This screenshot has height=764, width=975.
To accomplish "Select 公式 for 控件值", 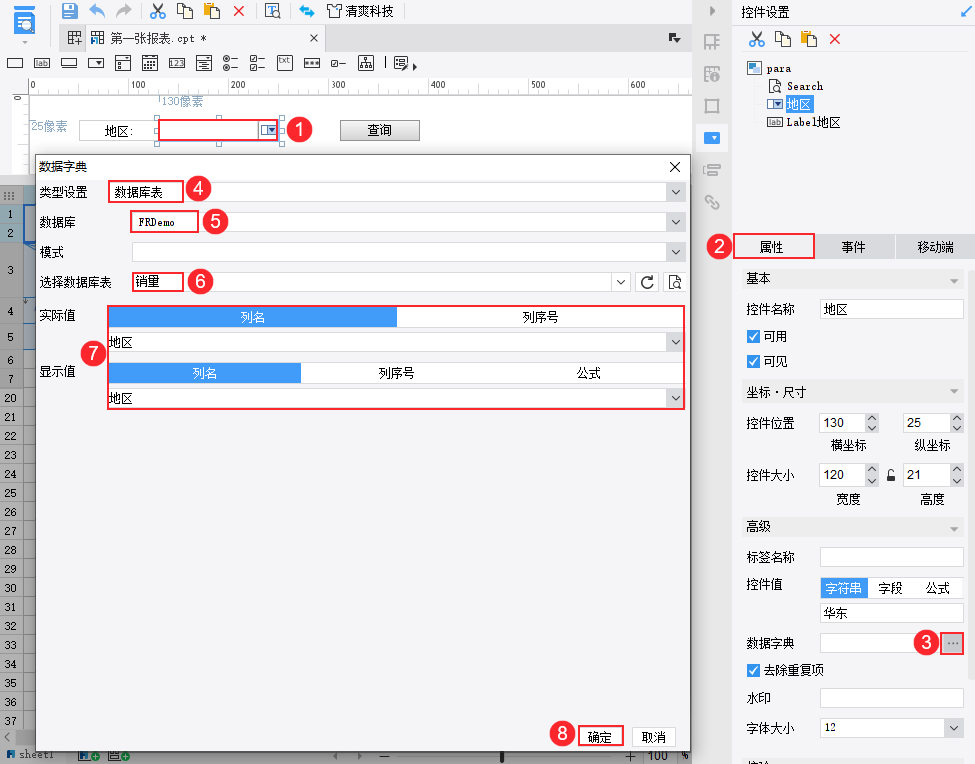I will tap(937, 588).
